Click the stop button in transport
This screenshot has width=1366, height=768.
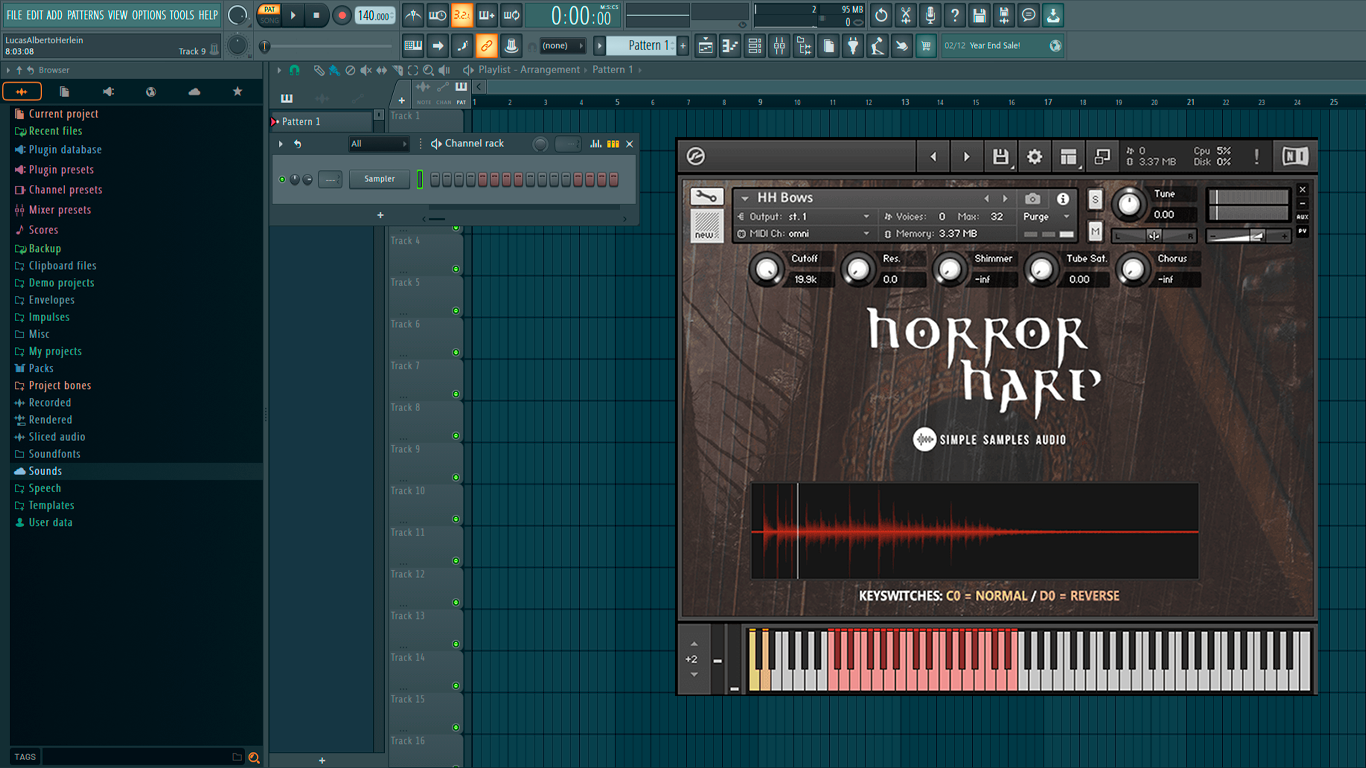[x=316, y=15]
